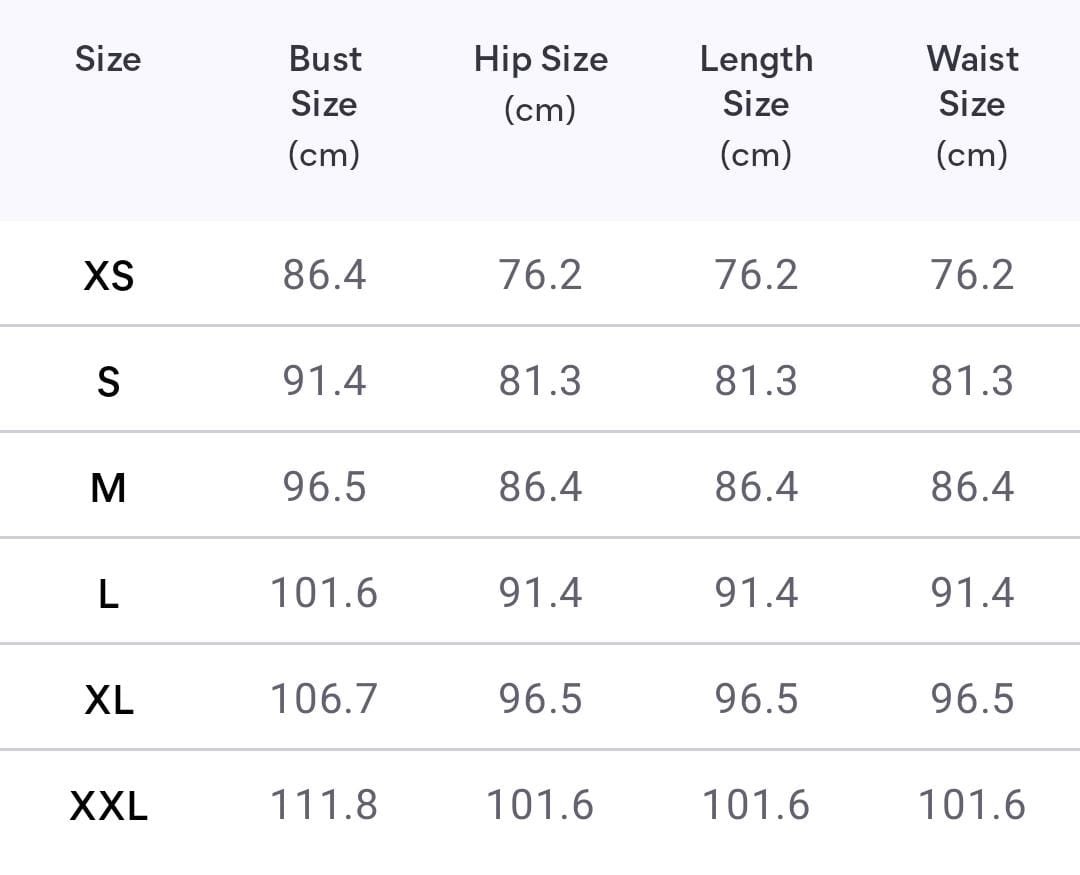
Task: Click S bust value 91.4
Action: point(324,381)
